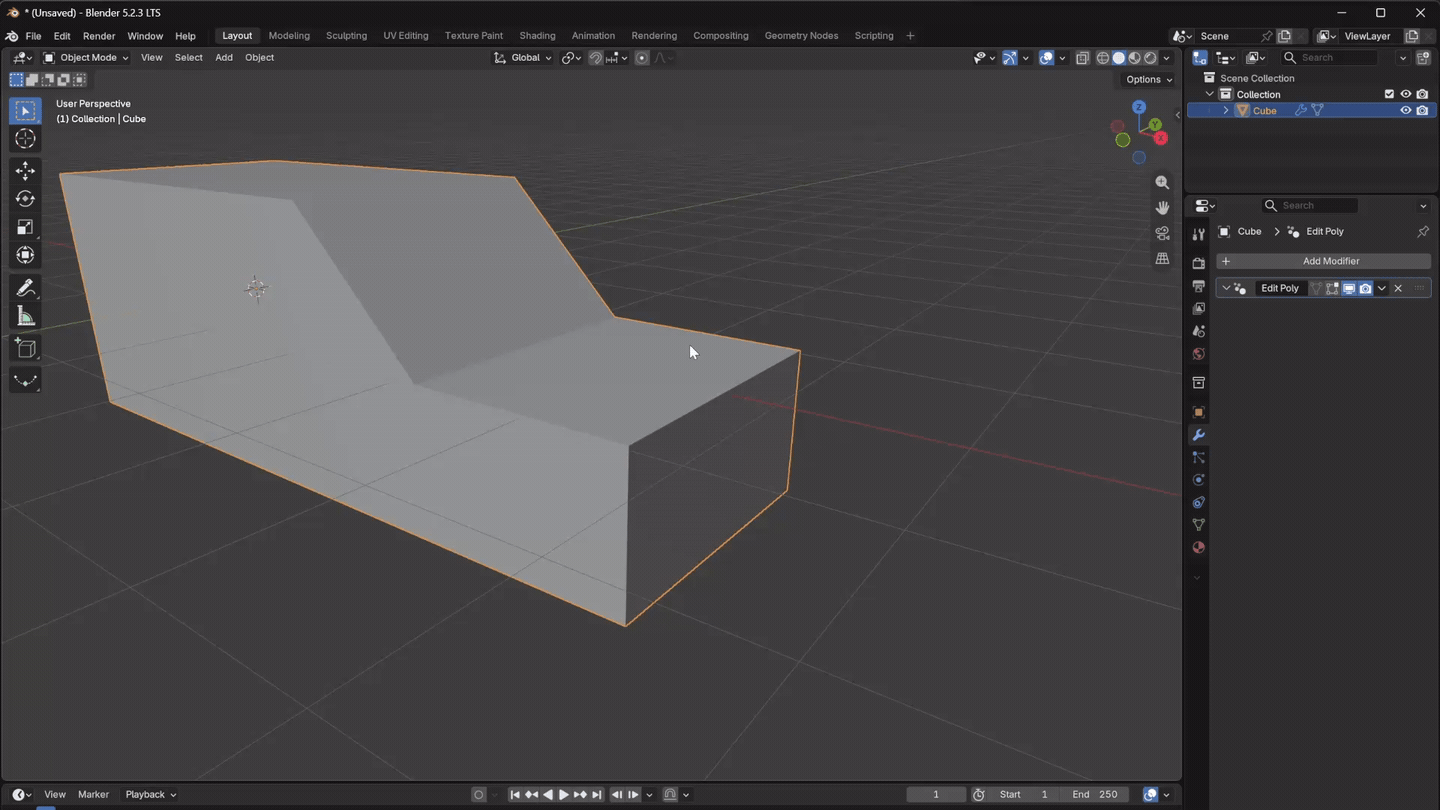Screen dimensions: 1440x810
Task: Click the zoom magnifier viewport gizmo
Action: pyautogui.click(x=1162, y=182)
